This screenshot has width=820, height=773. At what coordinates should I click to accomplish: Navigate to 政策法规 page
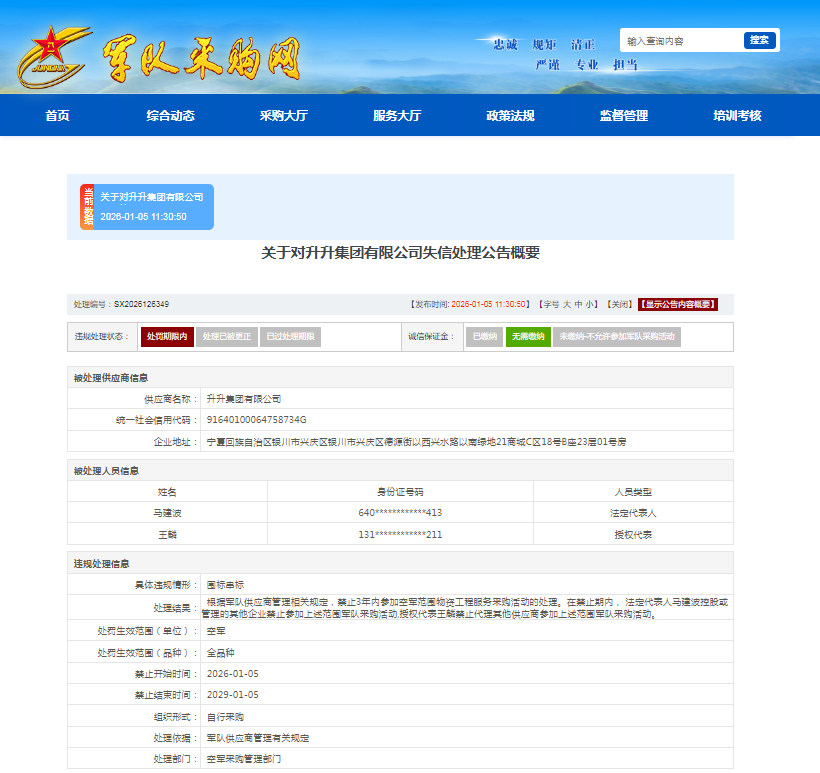click(x=510, y=116)
